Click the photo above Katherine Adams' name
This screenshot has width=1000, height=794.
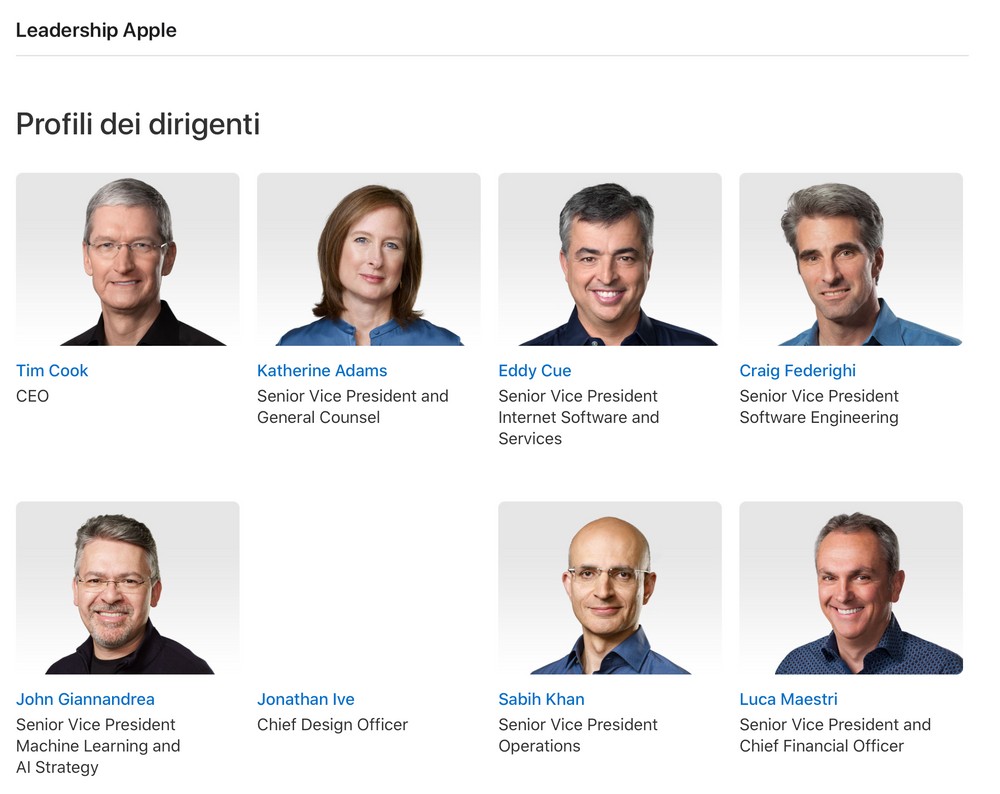pyautogui.click(x=369, y=259)
